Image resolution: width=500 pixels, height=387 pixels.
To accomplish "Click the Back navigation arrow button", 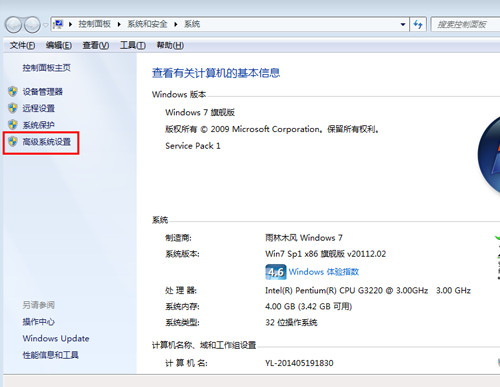I will point(13,25).
